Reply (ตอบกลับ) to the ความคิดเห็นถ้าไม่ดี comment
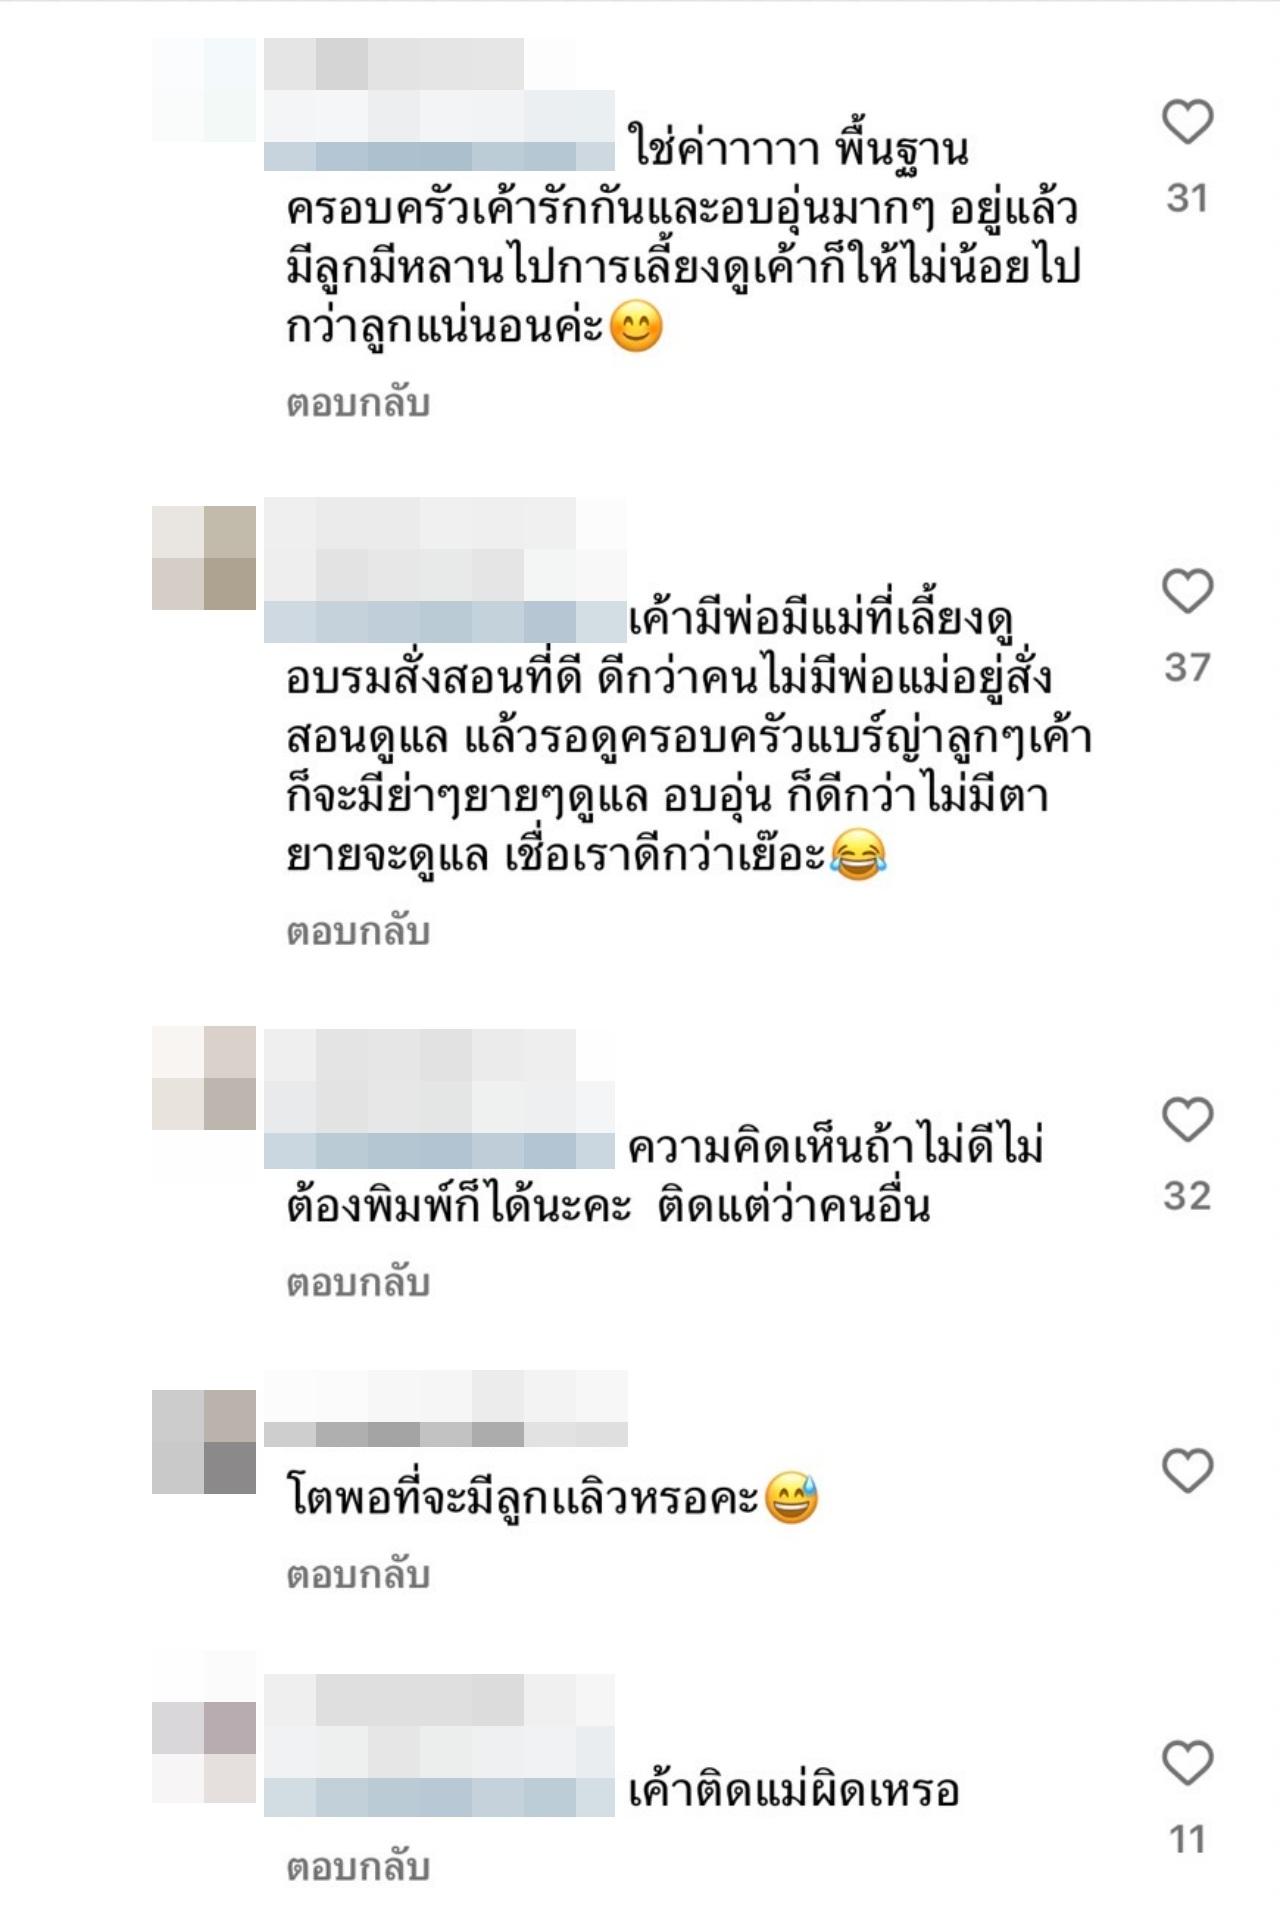The image size is (1280, 1913). point(358,1283)
